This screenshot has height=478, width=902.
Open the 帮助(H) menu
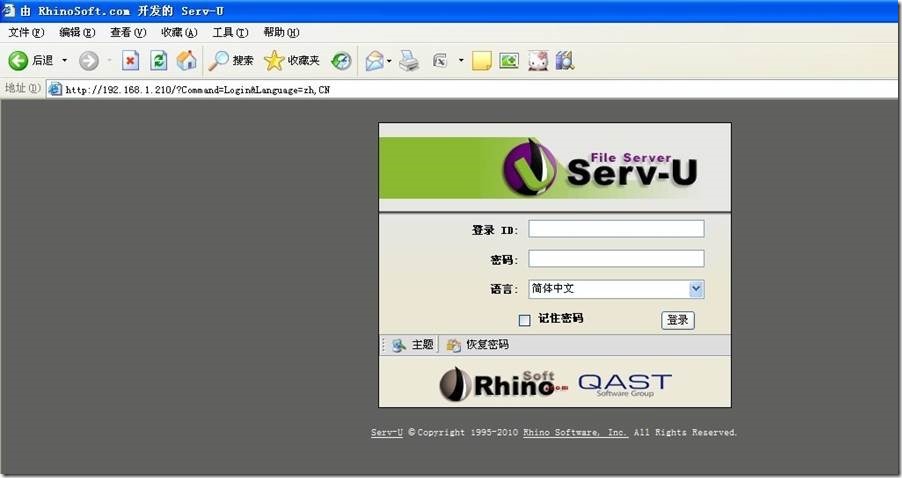[281, 32]
